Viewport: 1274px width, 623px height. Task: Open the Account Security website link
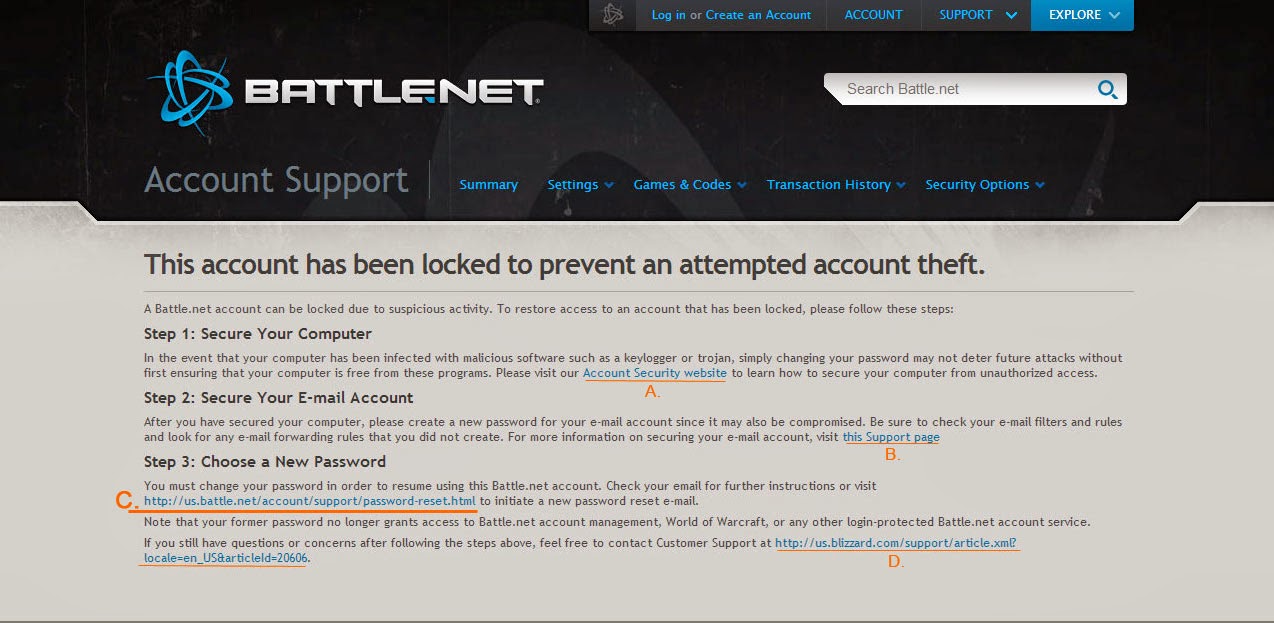[654, 373]
